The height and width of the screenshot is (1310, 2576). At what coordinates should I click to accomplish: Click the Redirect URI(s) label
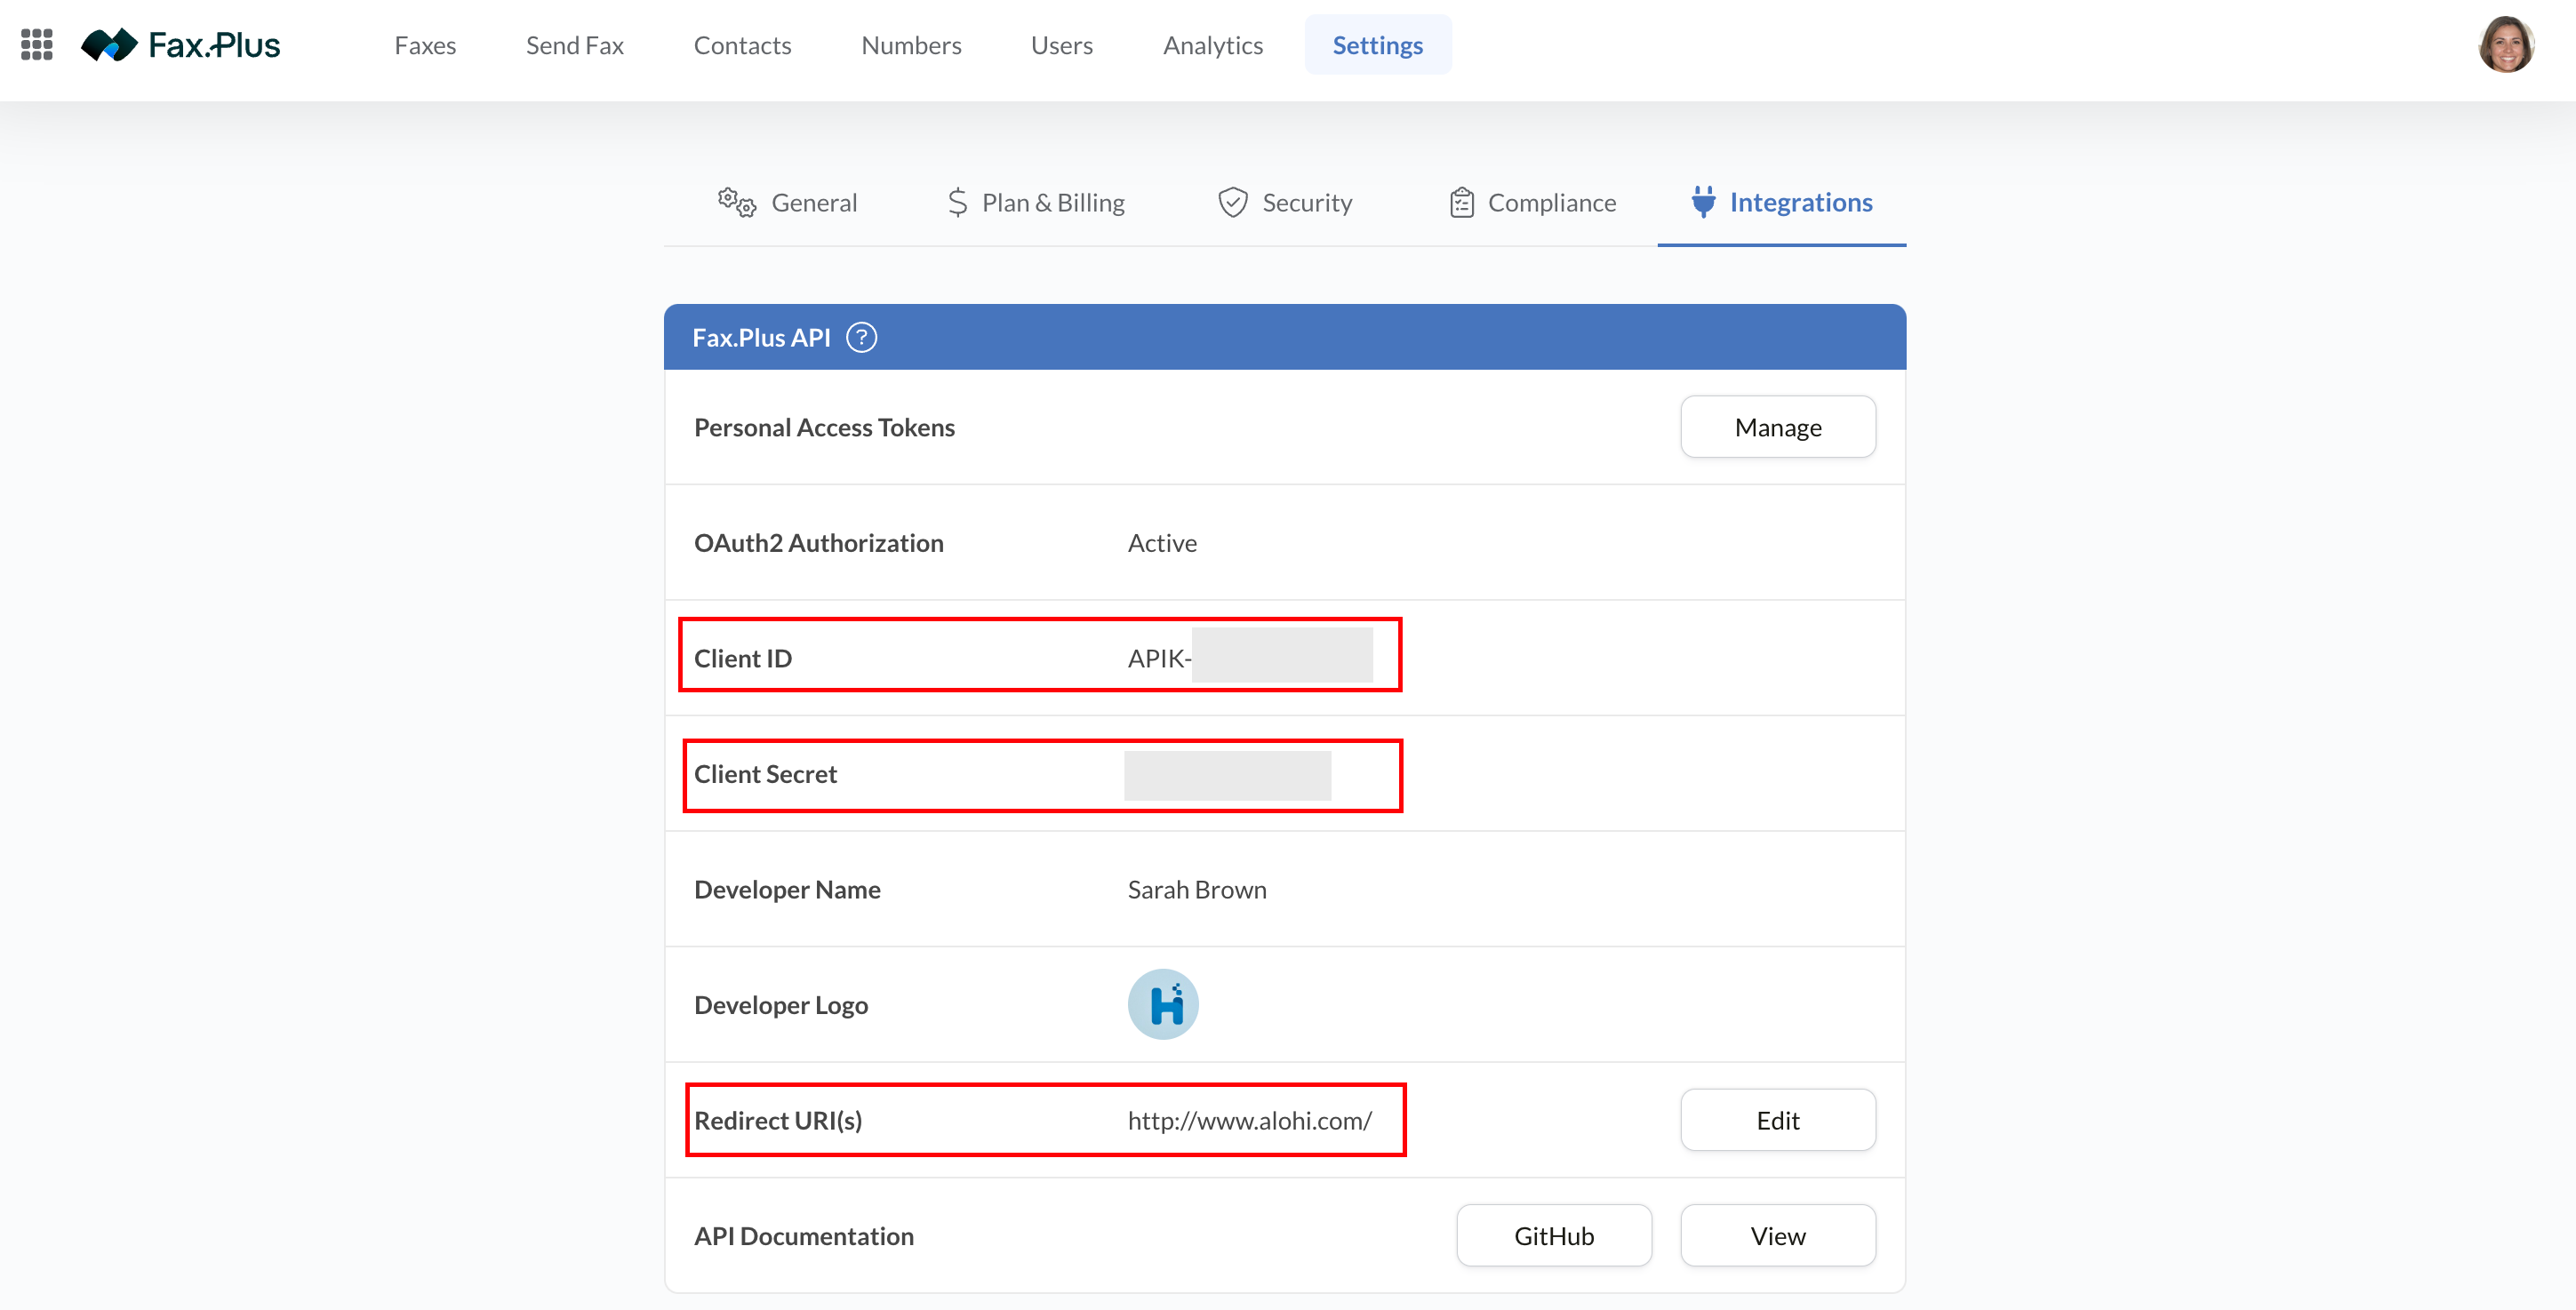click(777, 1121)
